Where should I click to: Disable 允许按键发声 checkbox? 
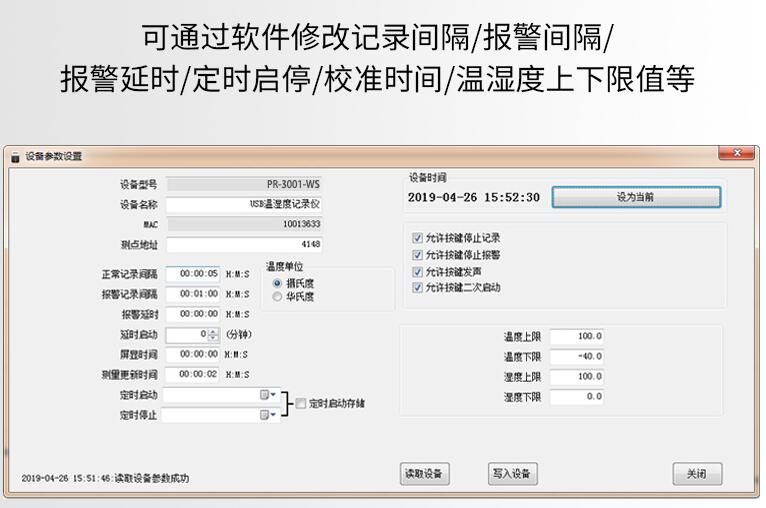(418, 271)
